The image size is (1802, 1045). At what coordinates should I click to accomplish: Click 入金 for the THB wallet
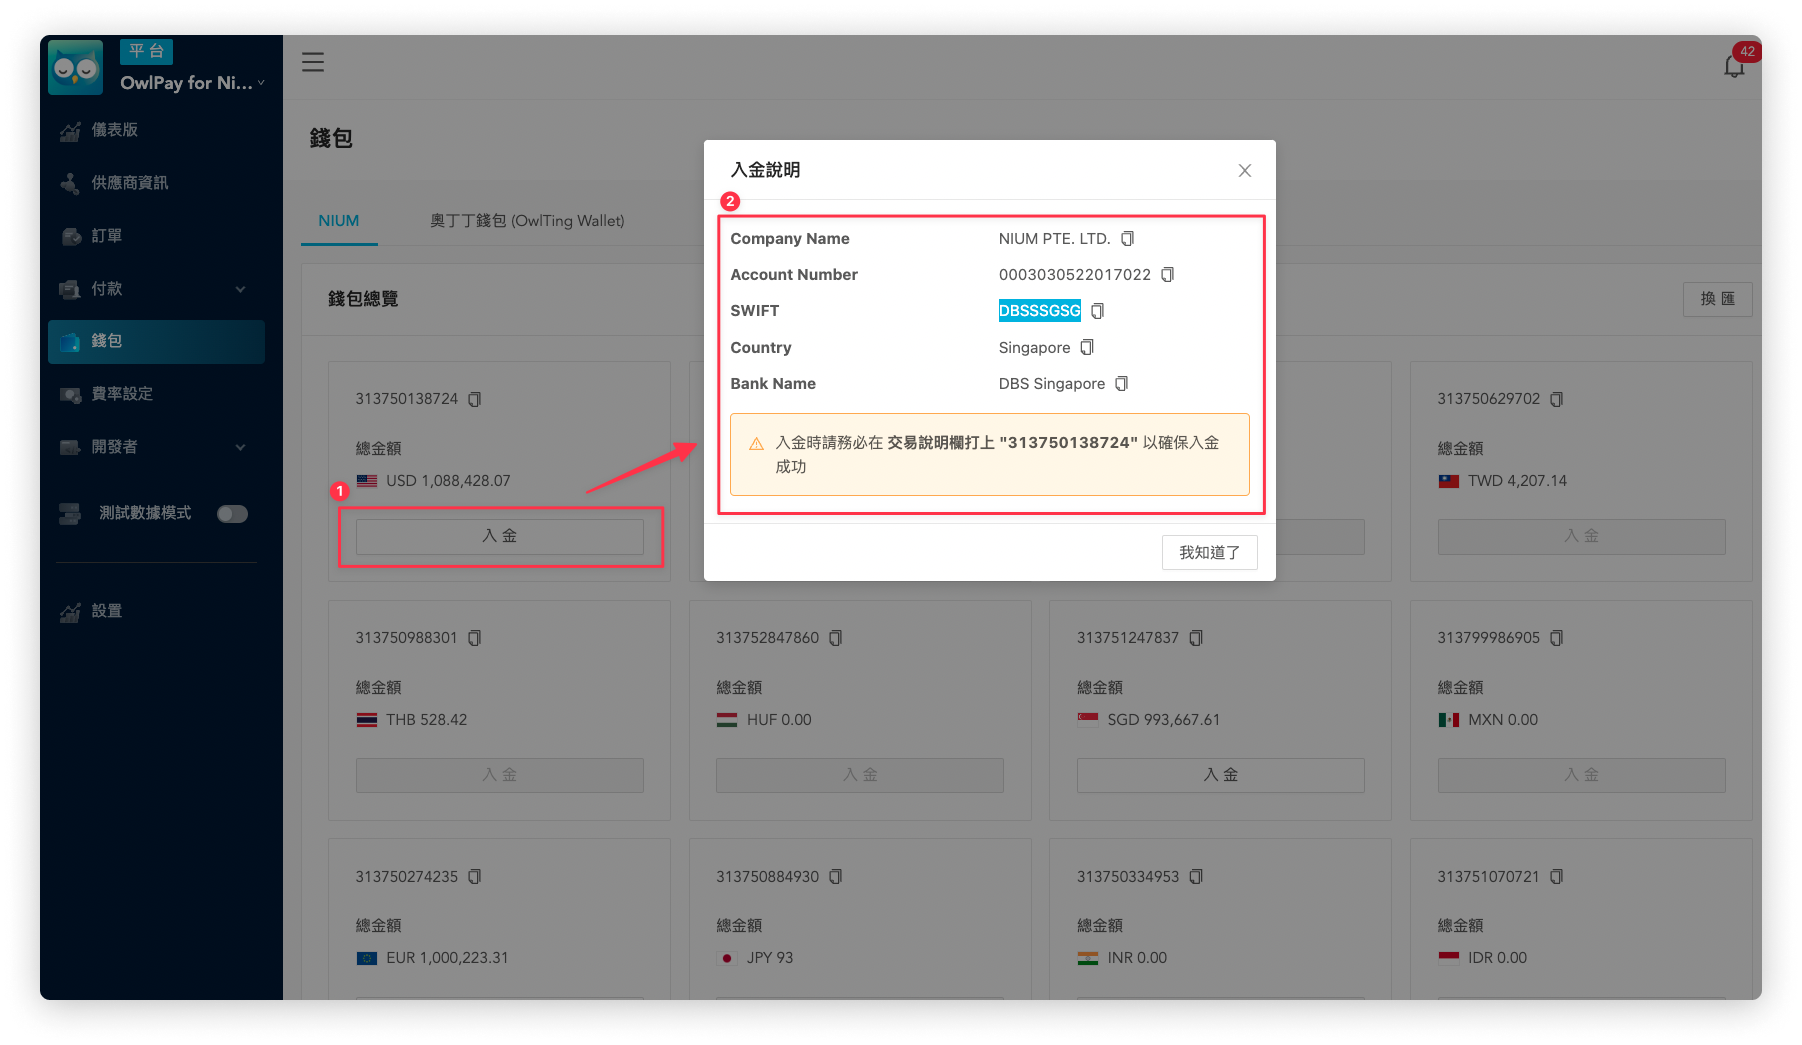pos(500,775)
